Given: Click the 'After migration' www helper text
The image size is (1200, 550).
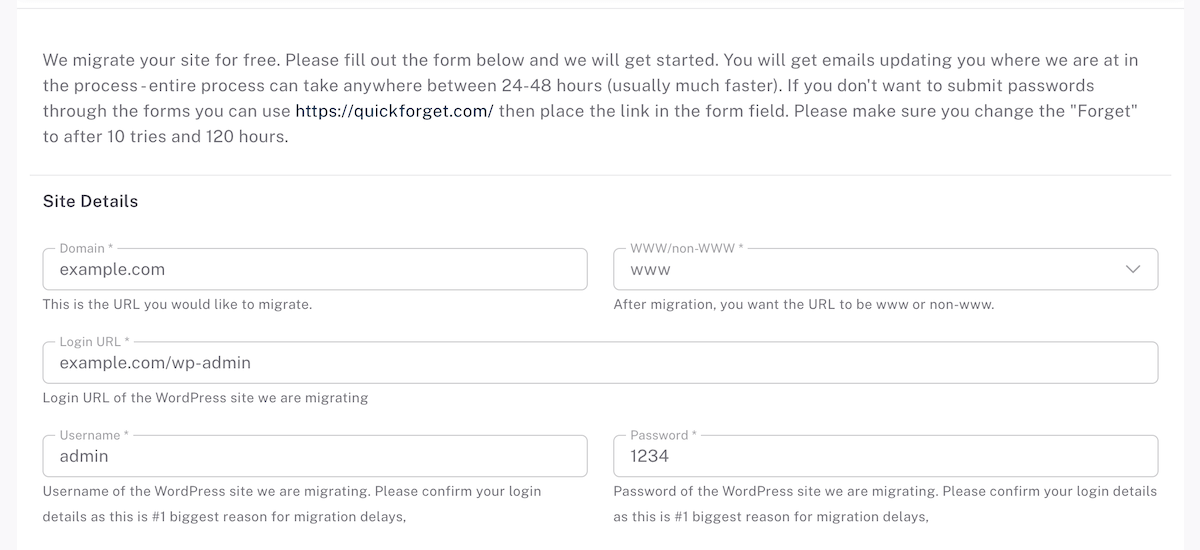Looking at the screenshot, I should point(803,304).
